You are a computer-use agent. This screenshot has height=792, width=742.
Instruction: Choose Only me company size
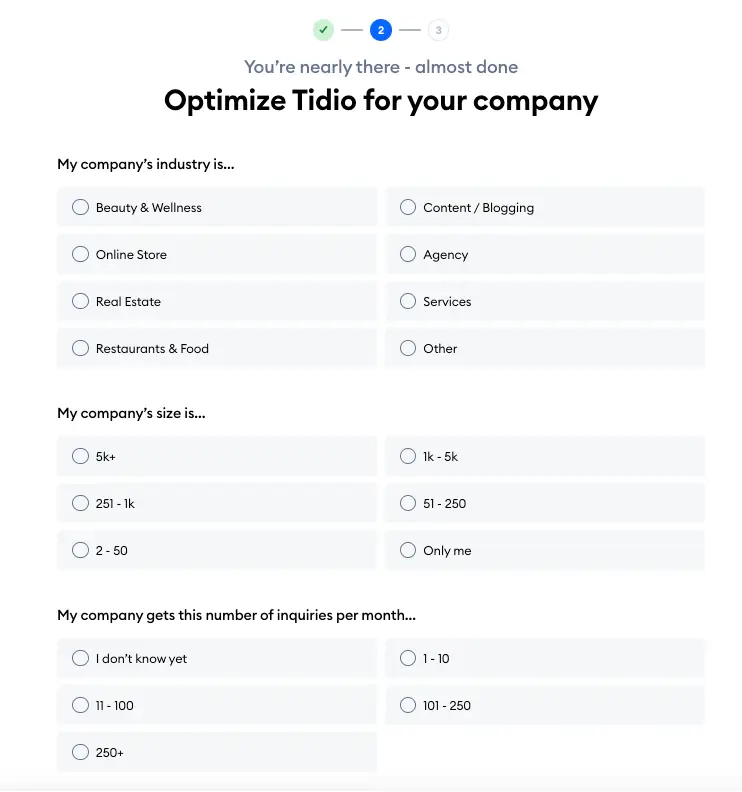545,550
